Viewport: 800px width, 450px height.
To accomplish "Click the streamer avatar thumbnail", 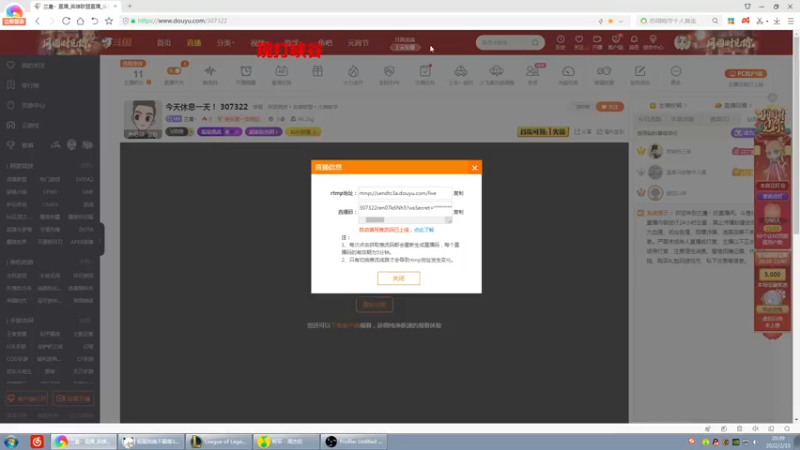I will click(x=142, y=119).
